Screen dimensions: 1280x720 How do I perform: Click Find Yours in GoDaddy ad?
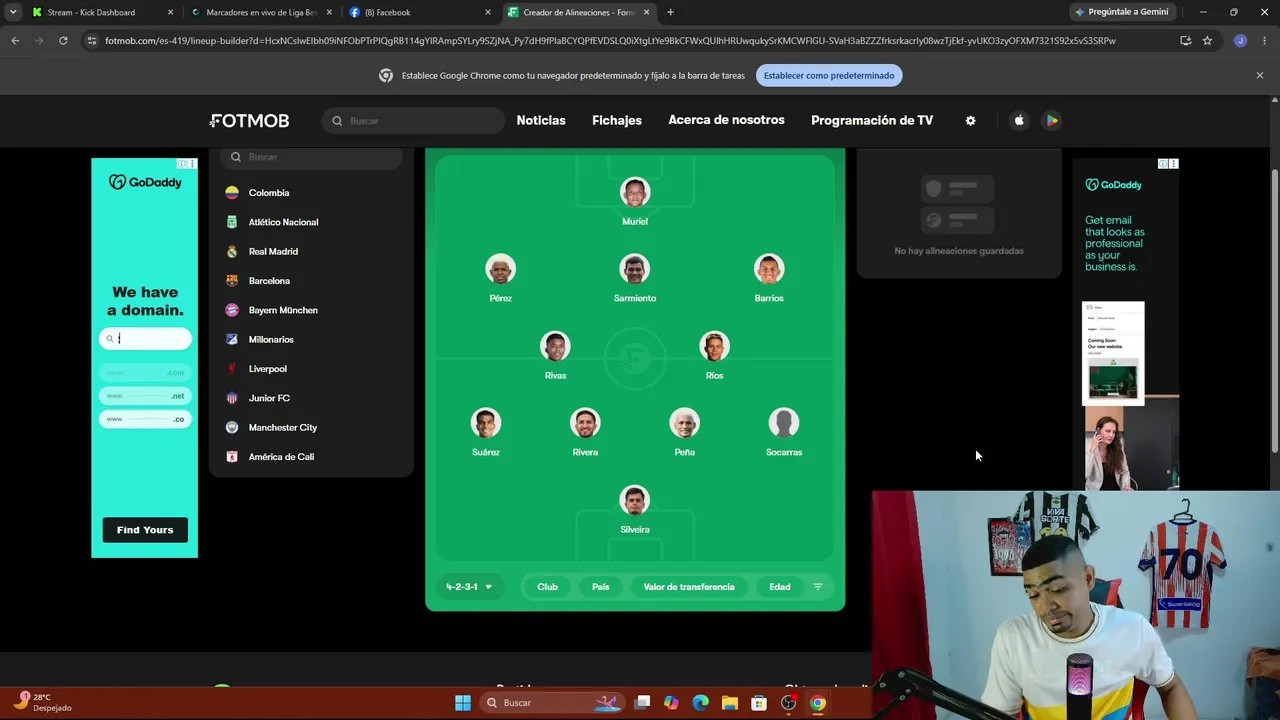[x=145, y=530]
